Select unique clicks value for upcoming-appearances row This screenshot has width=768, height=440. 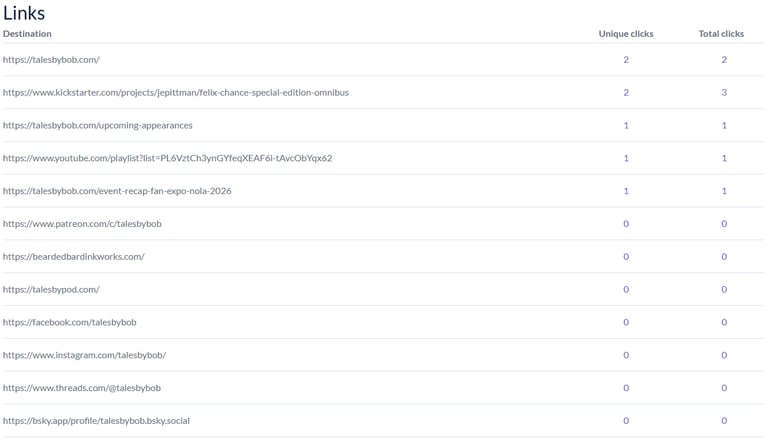626,125
